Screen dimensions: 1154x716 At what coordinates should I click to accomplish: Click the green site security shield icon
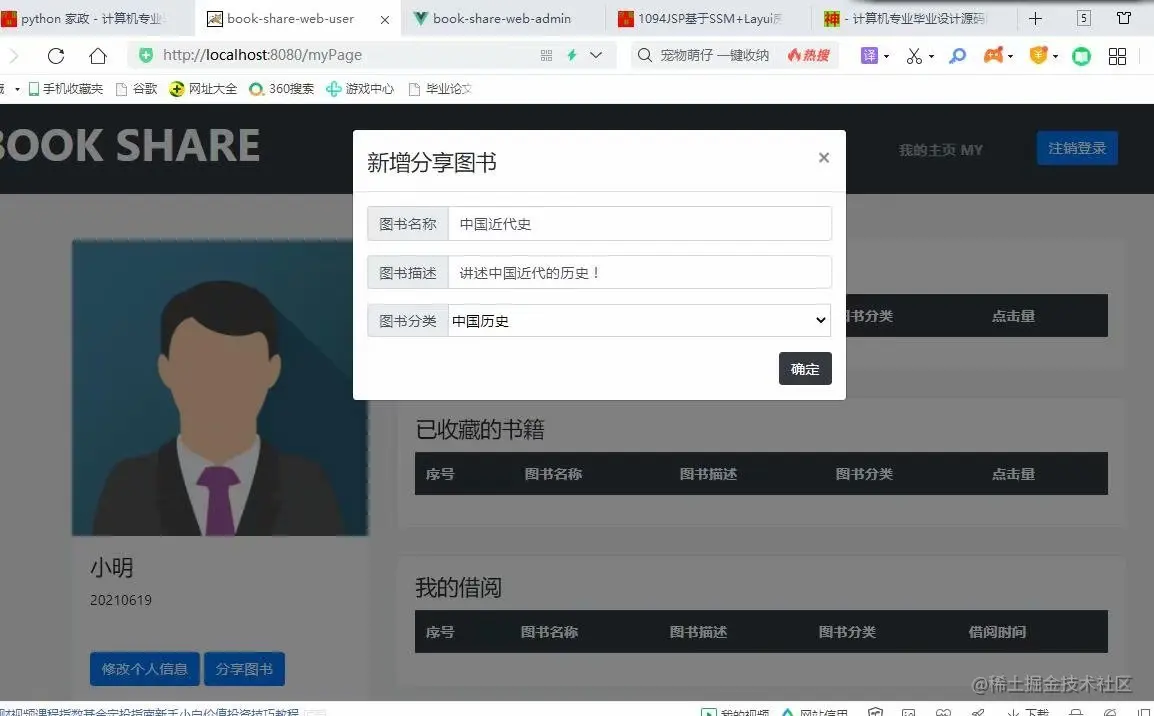146,54
